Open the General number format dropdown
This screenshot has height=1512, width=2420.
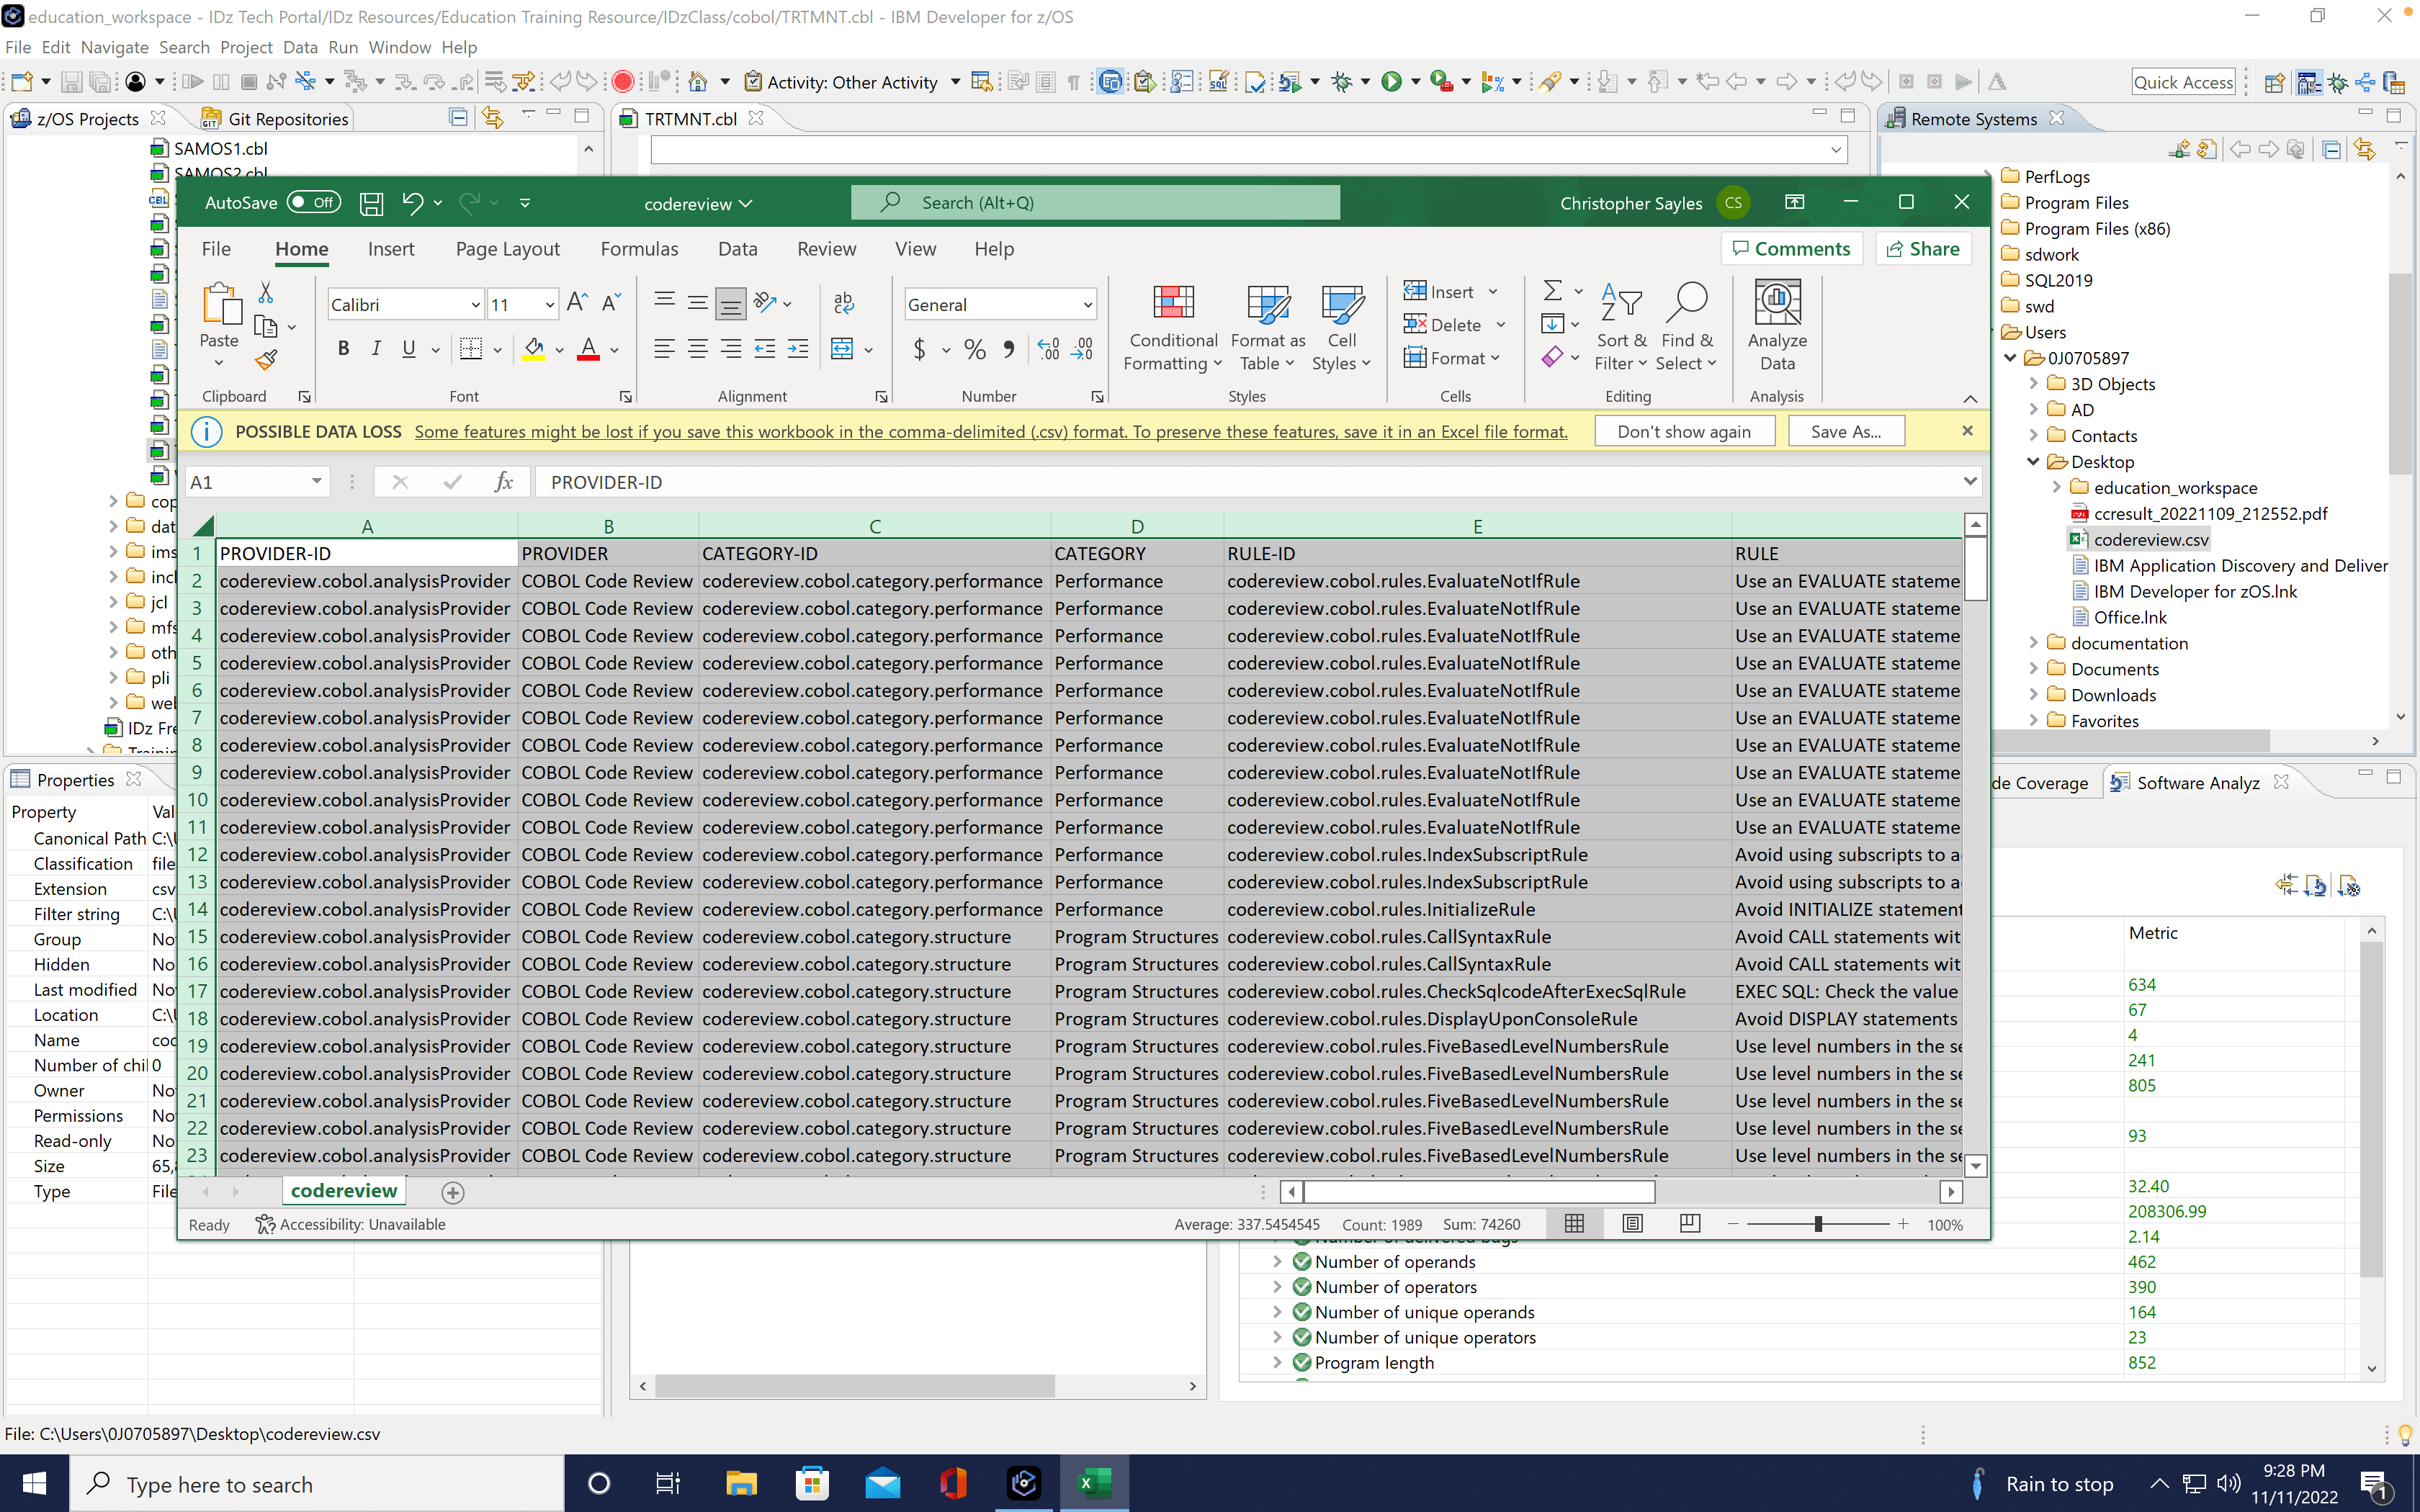click(x=1087, y=304)
